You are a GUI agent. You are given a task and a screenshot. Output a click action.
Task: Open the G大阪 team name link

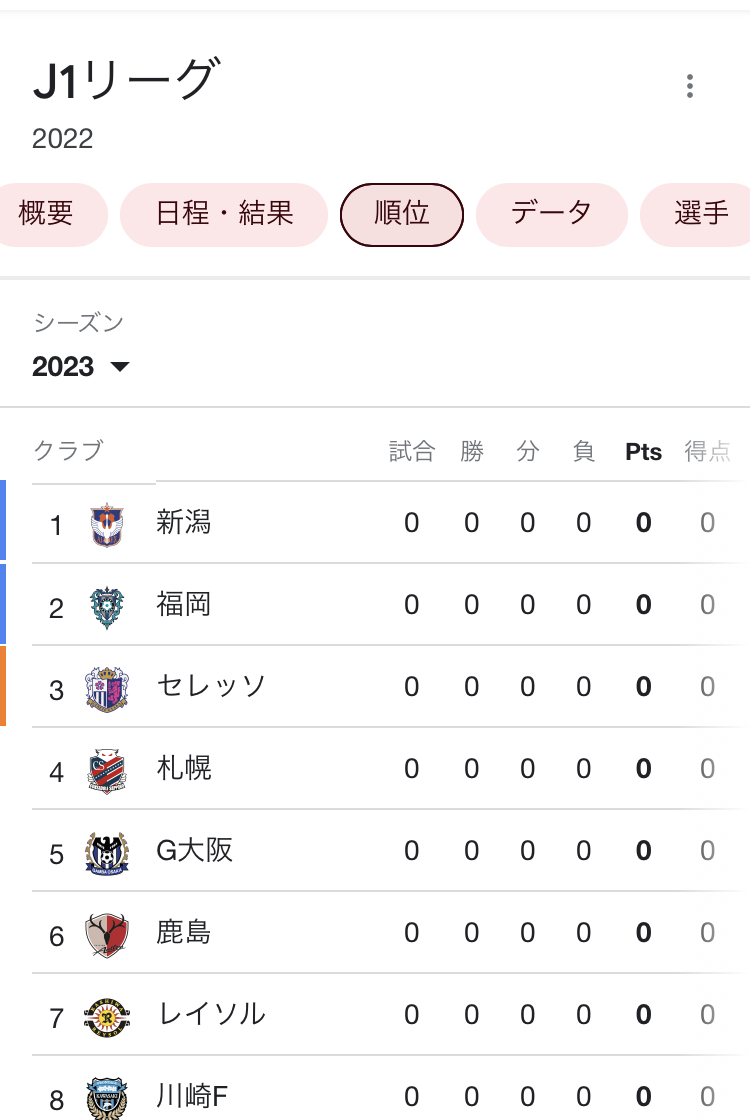point(194,850)
